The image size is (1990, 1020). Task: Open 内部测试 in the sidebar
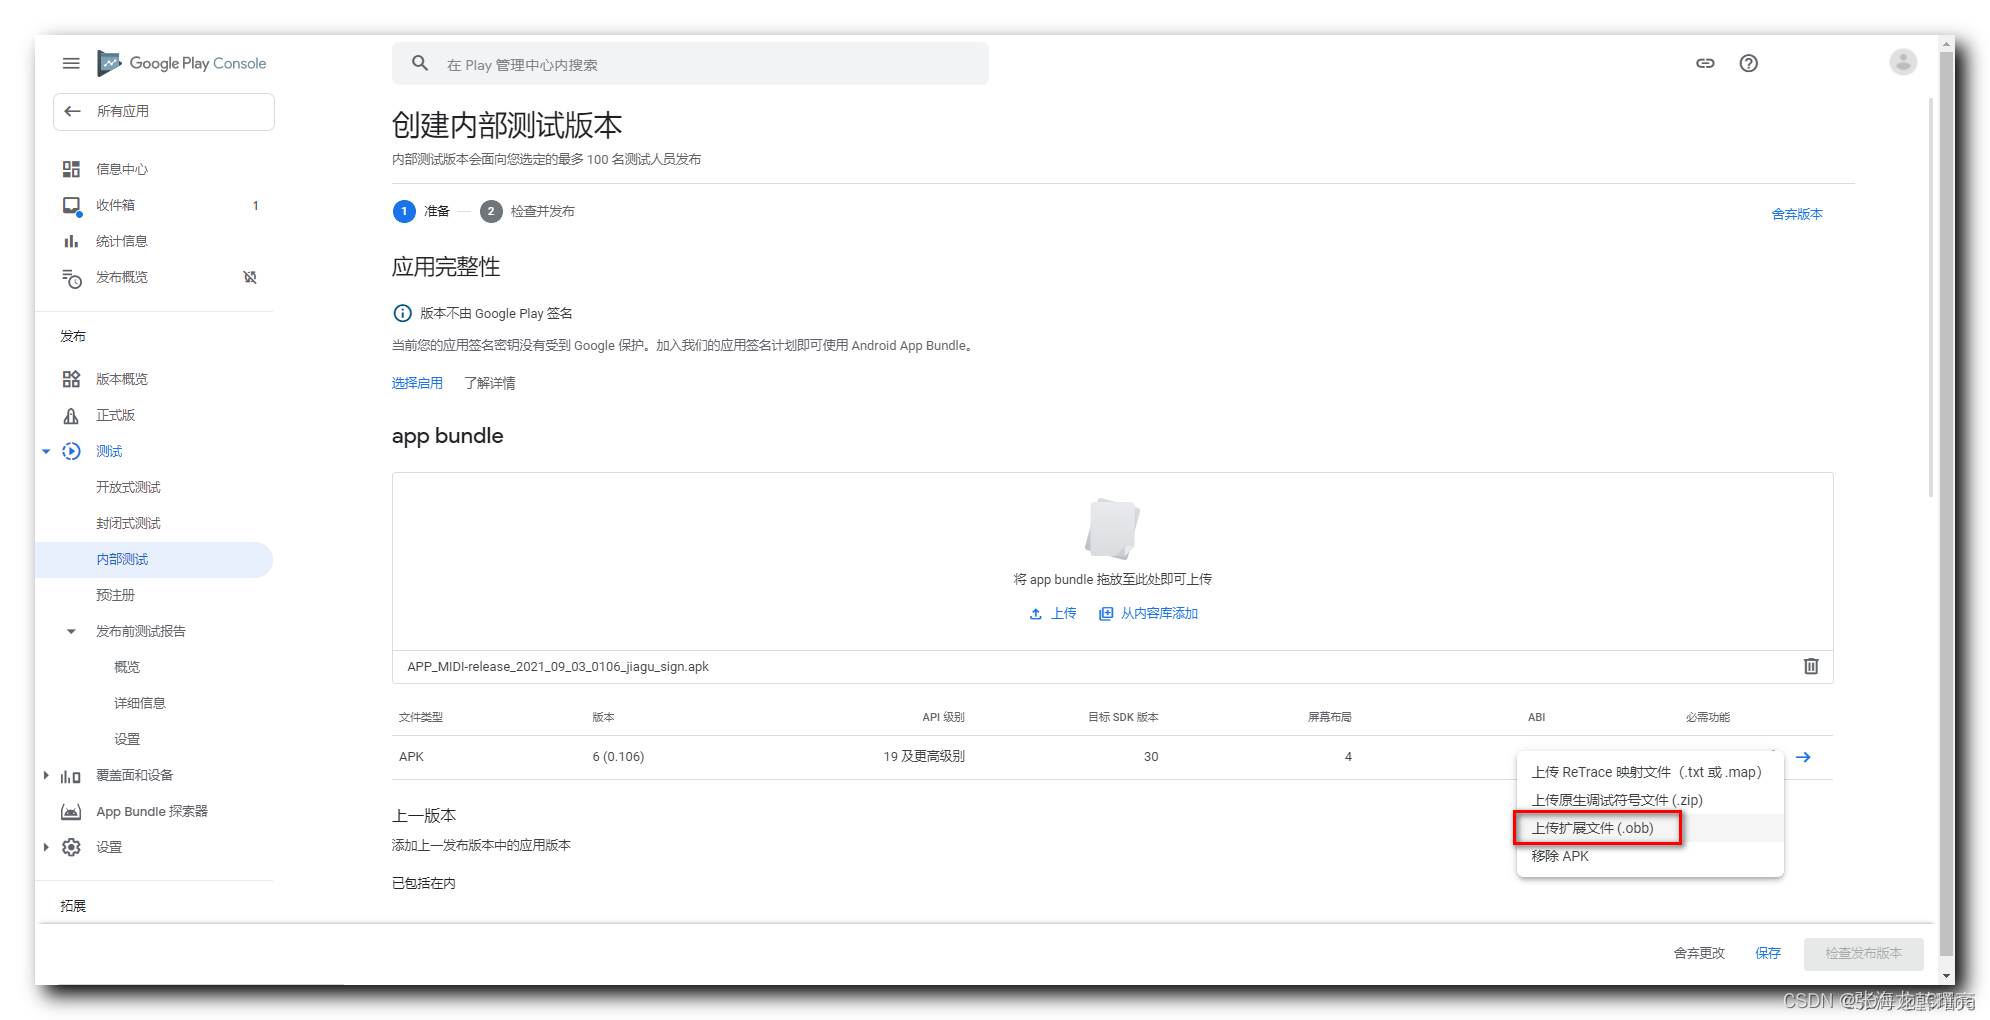point(154,560)
